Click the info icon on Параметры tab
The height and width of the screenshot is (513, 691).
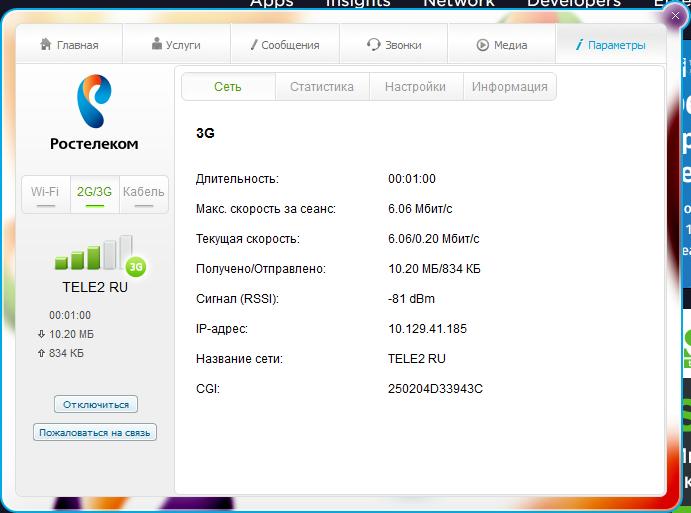tap(580, 45)
